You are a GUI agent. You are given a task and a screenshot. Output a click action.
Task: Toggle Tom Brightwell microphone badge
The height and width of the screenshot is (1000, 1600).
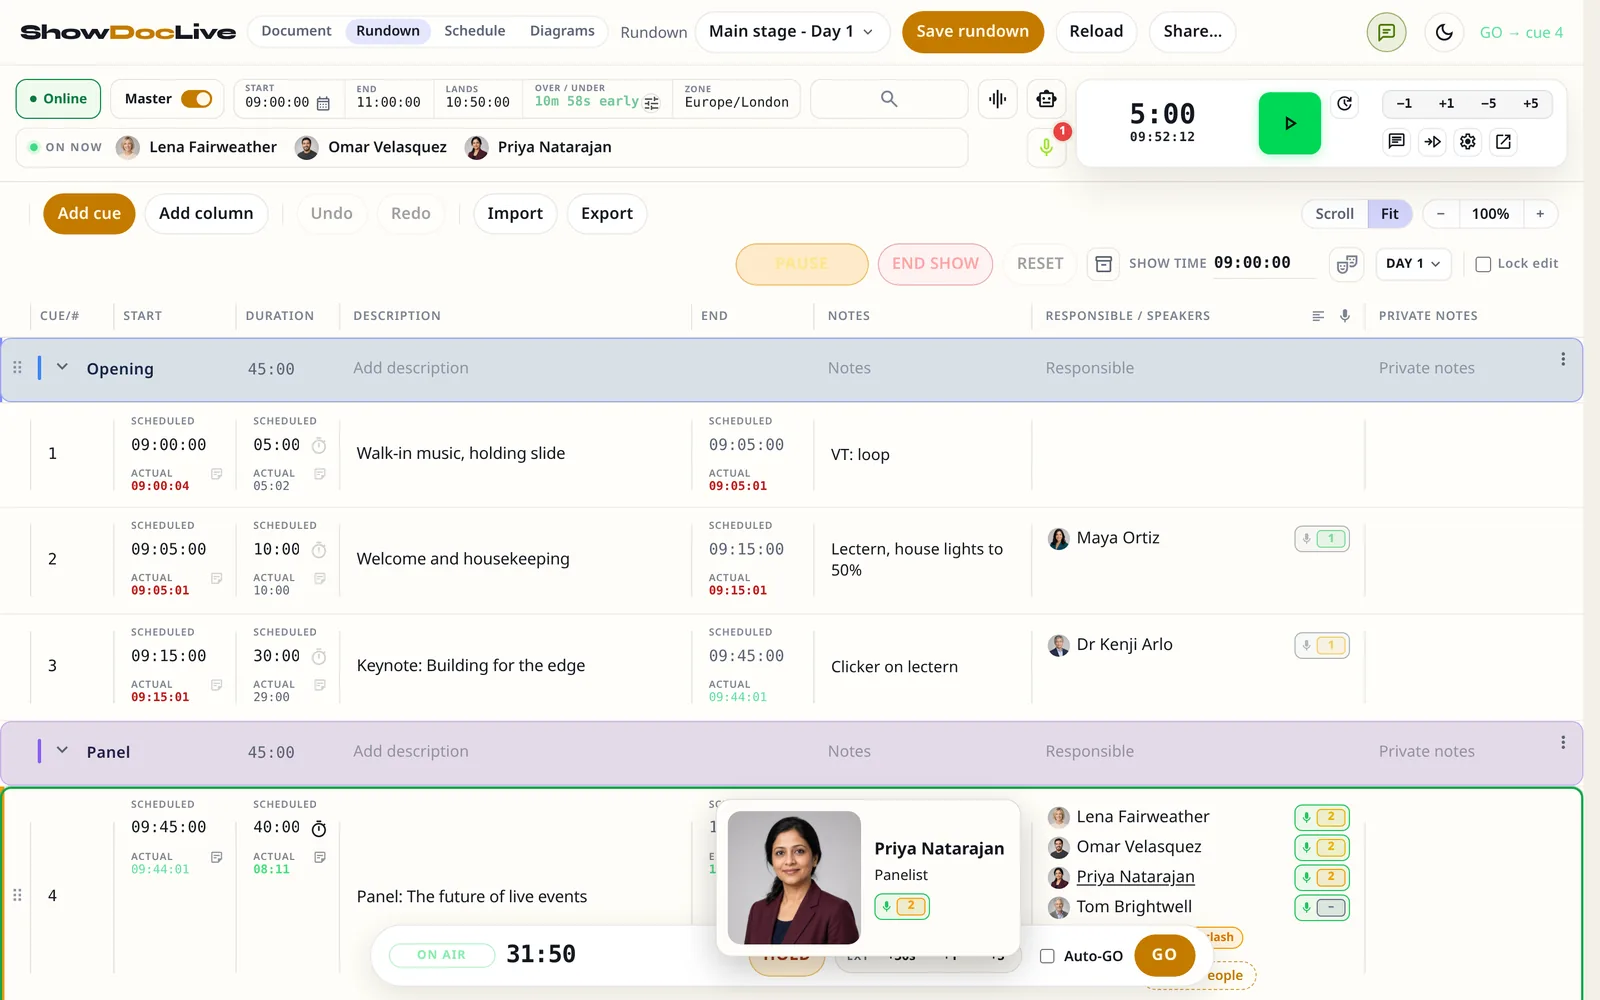pos(1322,908)
